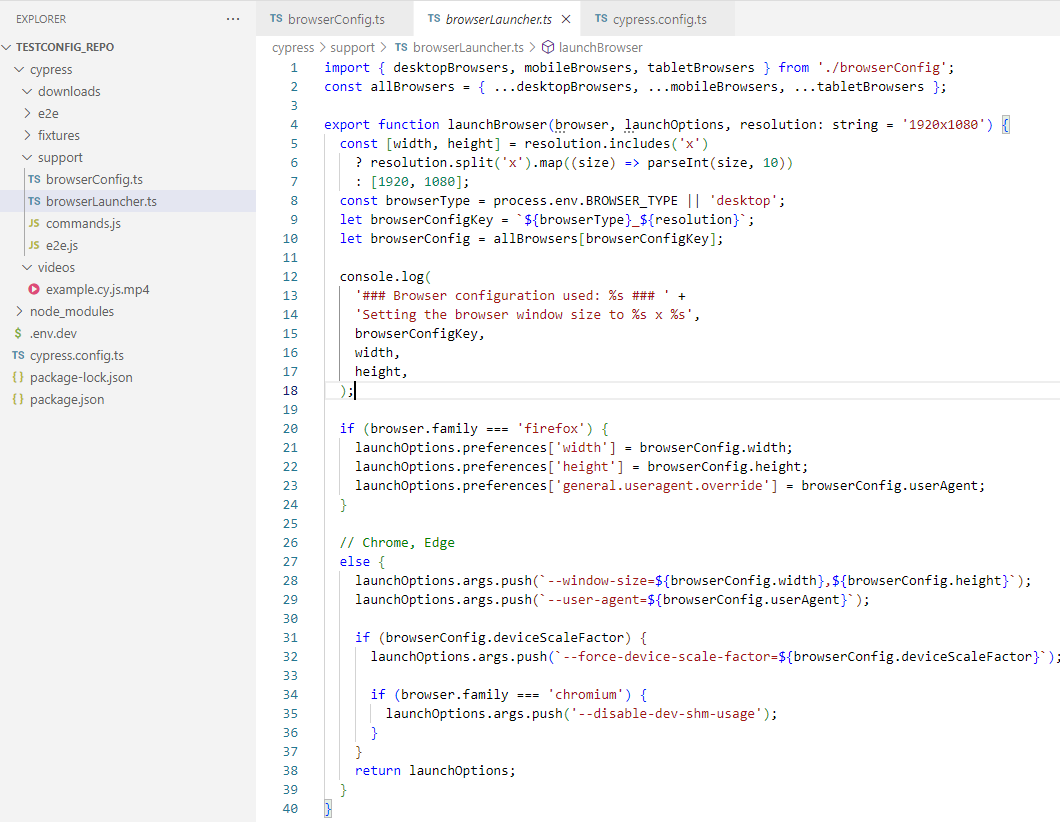This screenshot has height=822, width=1060.
Task: Click the braces icon beside package.json
Action: [x=18, y=400]
